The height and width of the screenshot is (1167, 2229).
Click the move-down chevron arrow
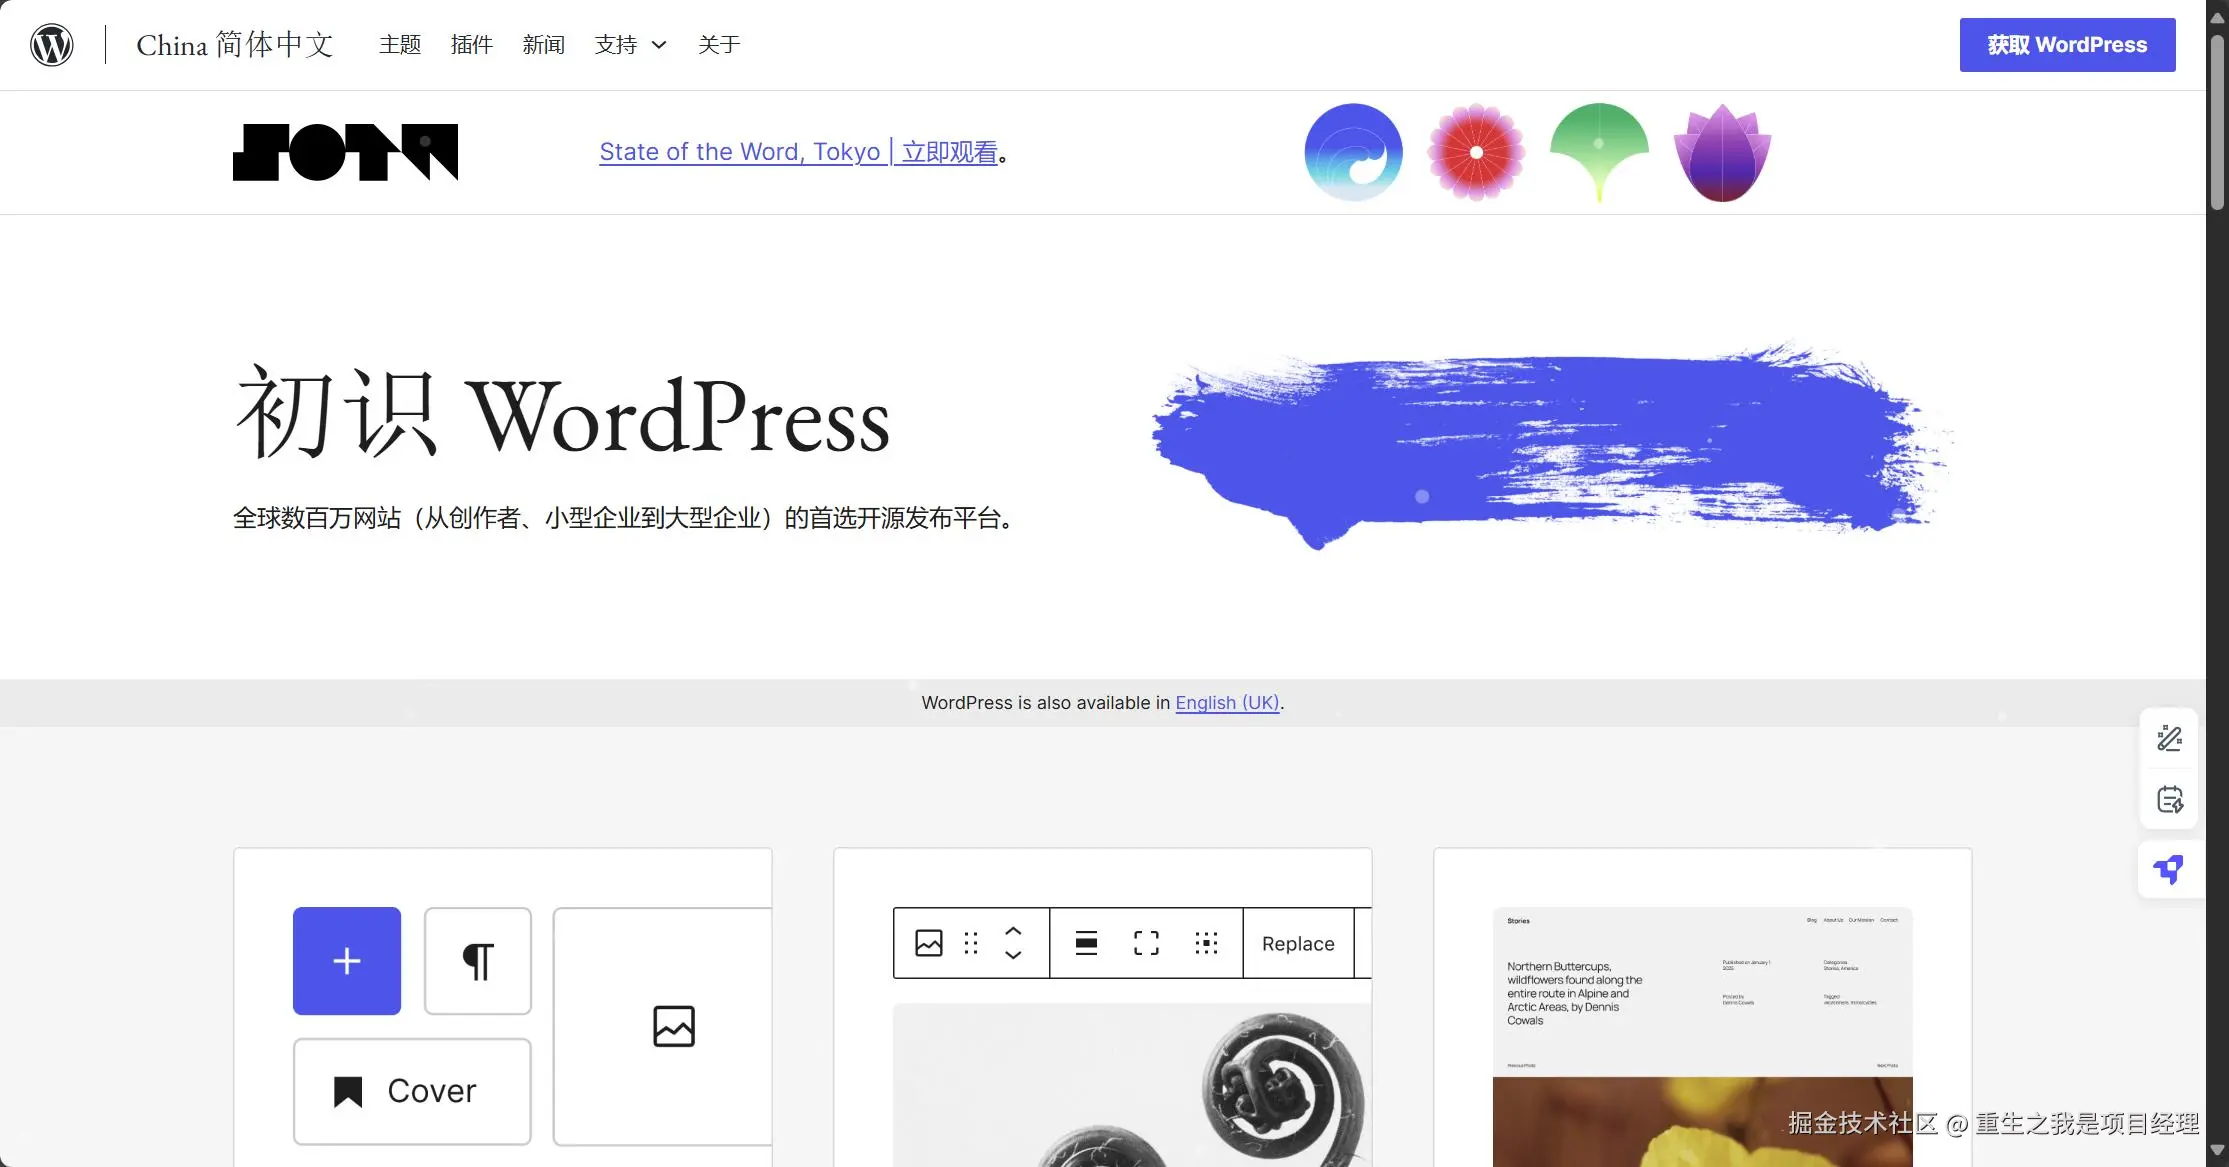pos(1013,955)
